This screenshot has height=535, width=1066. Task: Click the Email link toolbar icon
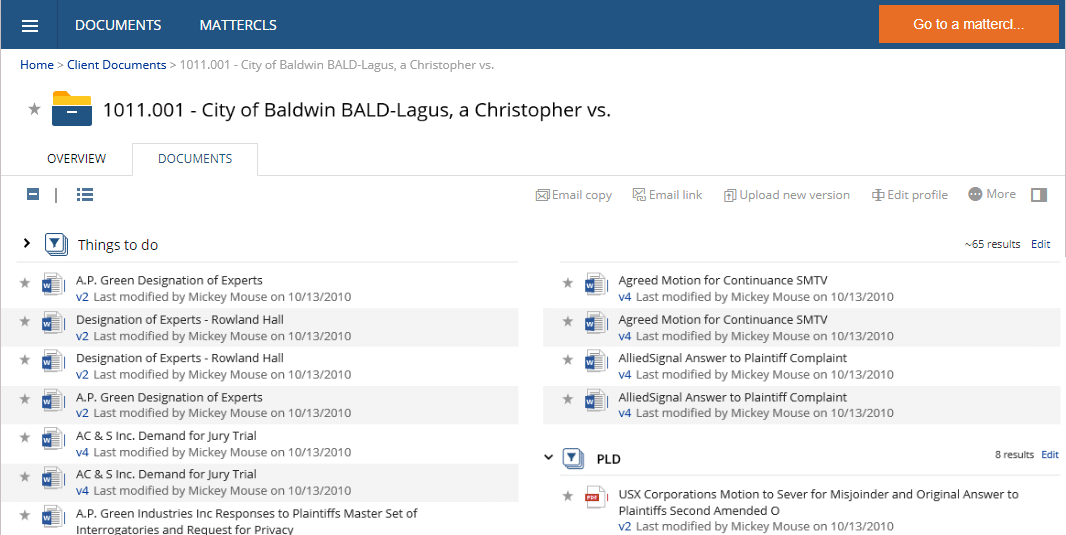639,195
